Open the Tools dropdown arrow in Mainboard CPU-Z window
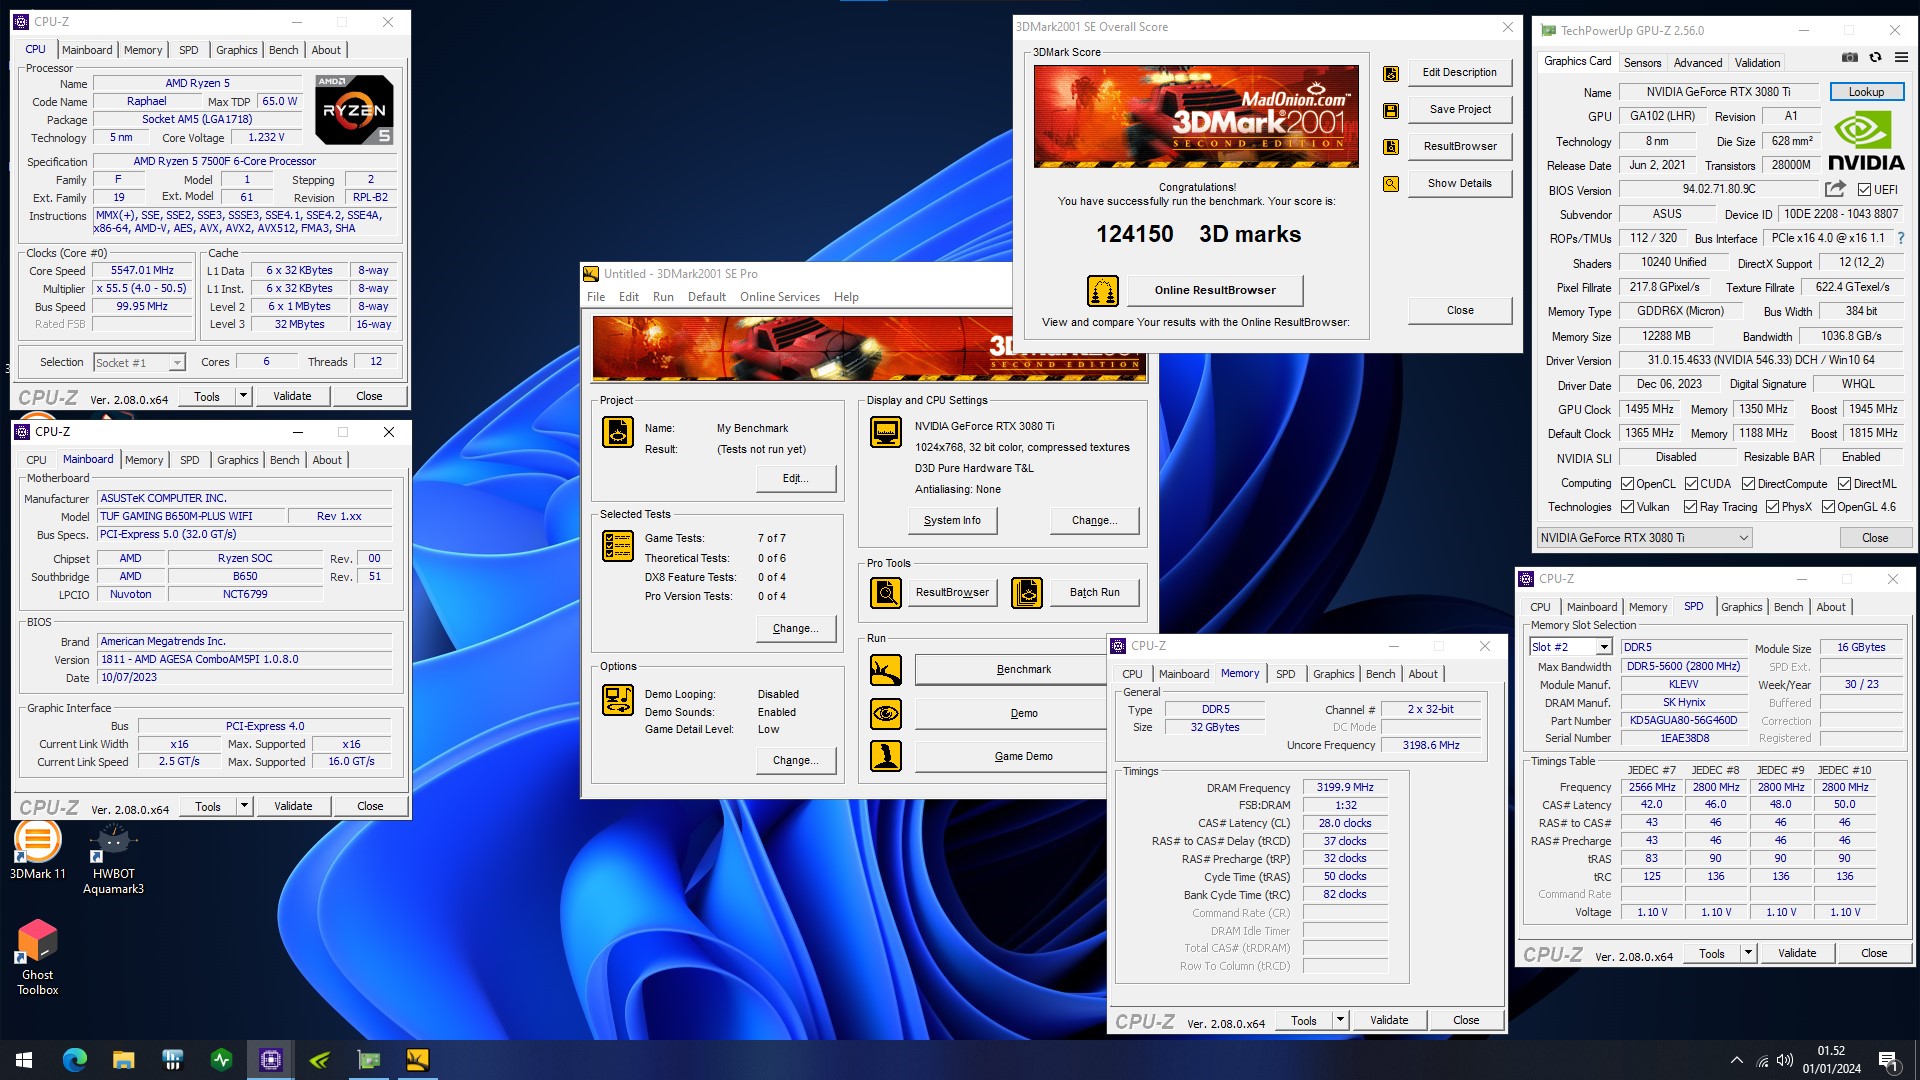 243,806
